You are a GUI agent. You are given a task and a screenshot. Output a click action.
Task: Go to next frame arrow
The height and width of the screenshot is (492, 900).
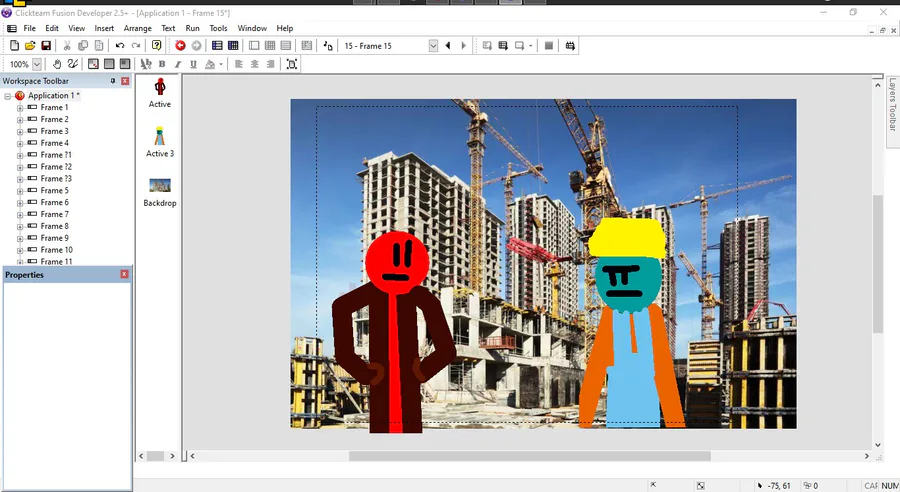464,45
